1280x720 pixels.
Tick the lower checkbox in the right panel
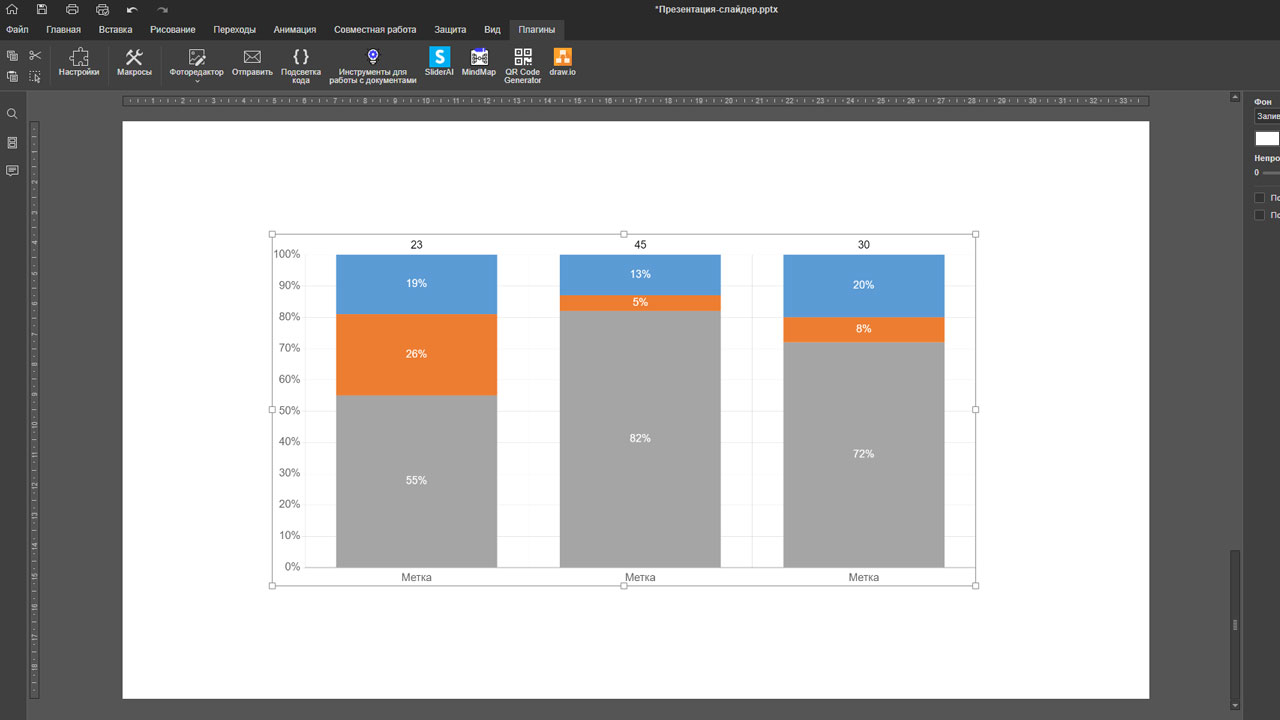pos(1260,215)
